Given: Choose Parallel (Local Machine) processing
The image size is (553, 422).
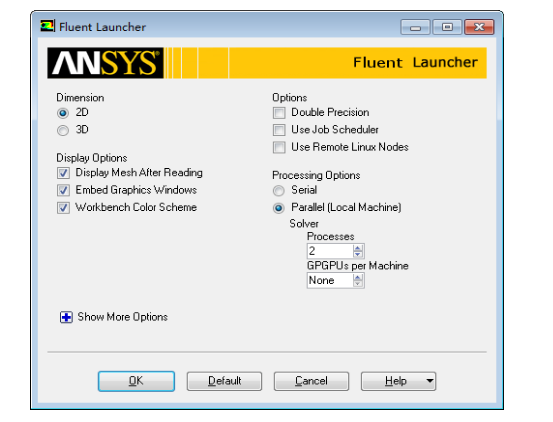Looking at the screenshot, I should (279, 208).
